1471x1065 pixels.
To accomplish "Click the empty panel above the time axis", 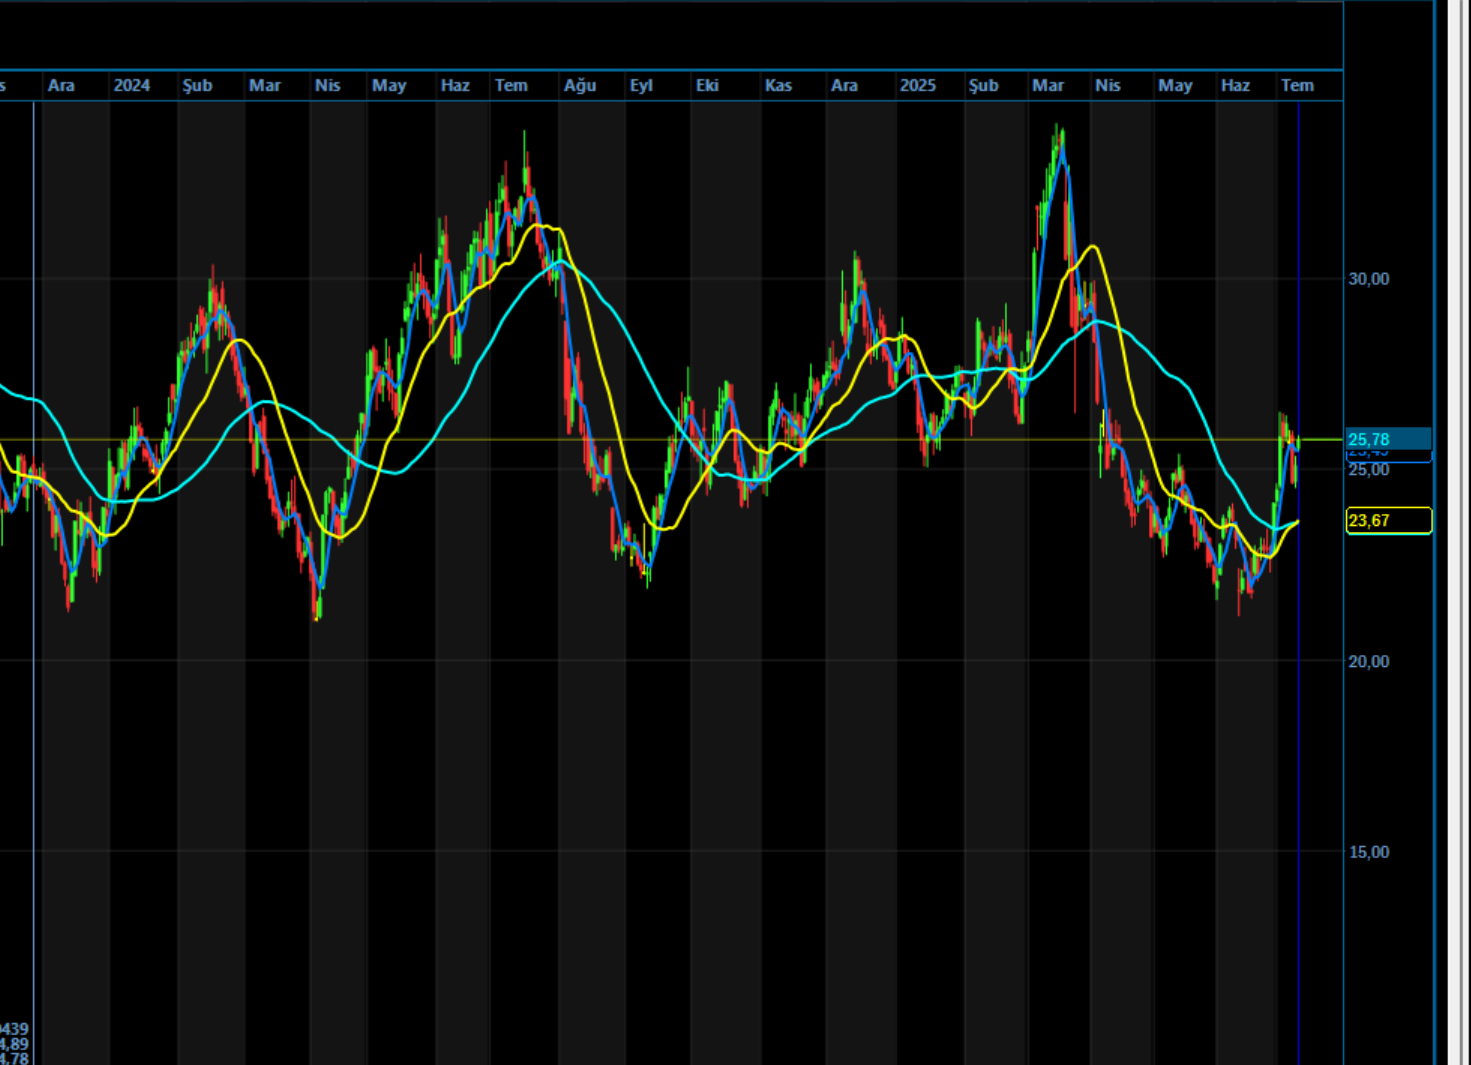I will (670, 36).
